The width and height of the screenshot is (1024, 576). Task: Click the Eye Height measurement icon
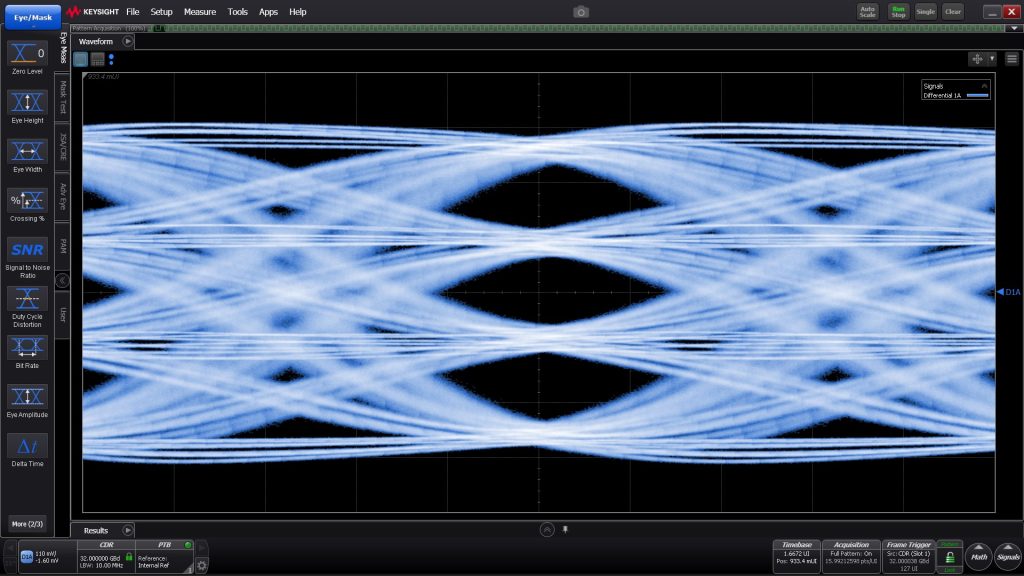click(x=27, y=102)
